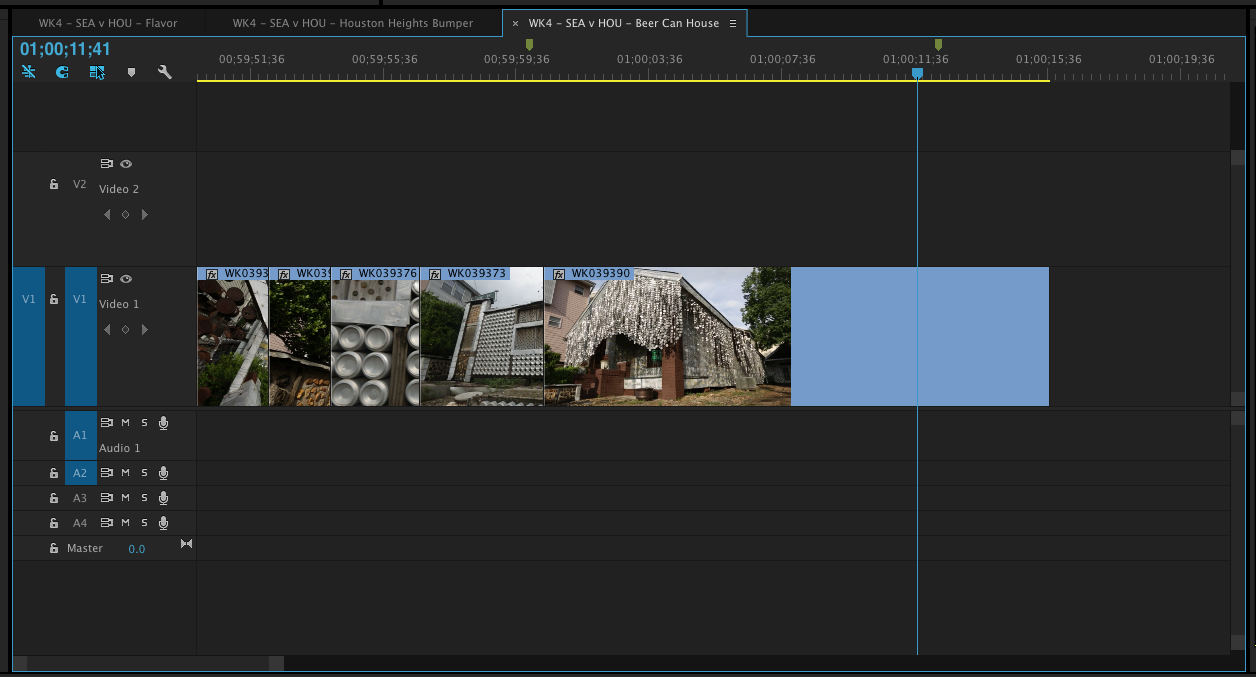
Task: Go to next keyframe on Video 1
Action: click(x=144, y=329)
